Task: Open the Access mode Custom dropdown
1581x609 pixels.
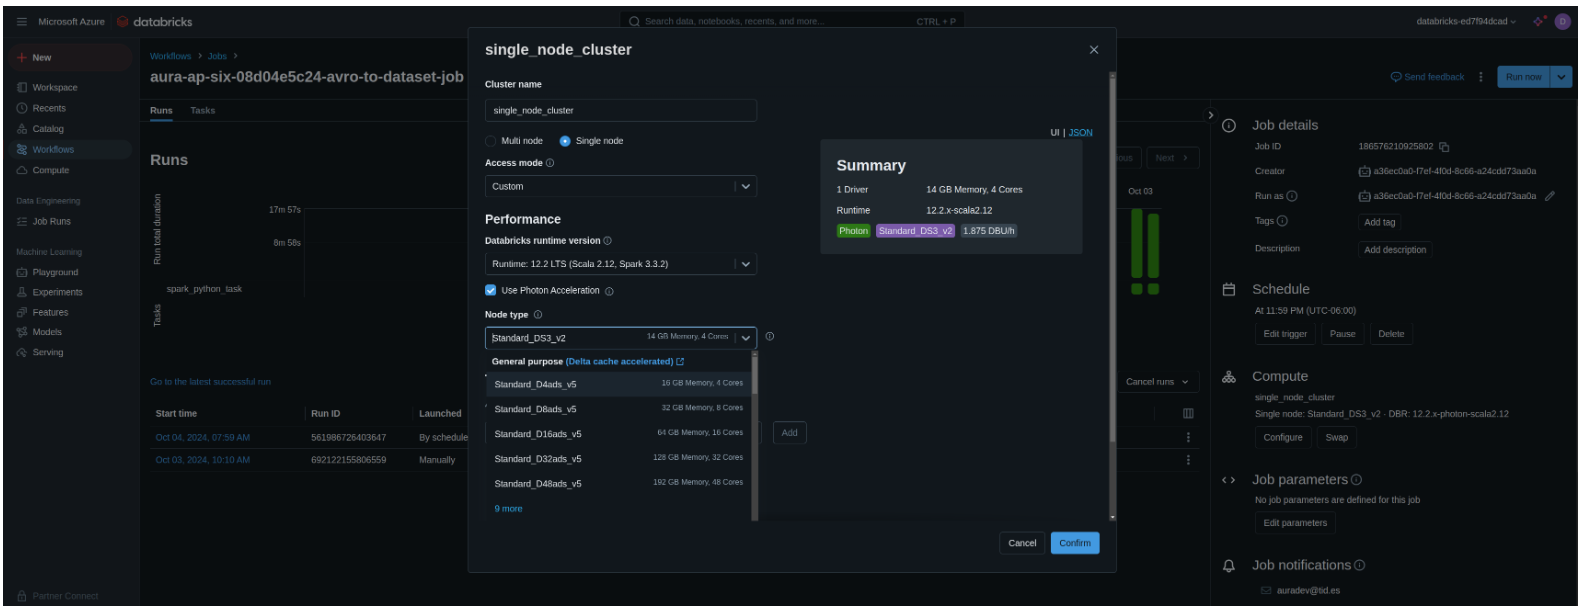Action: tap(620, 186)
